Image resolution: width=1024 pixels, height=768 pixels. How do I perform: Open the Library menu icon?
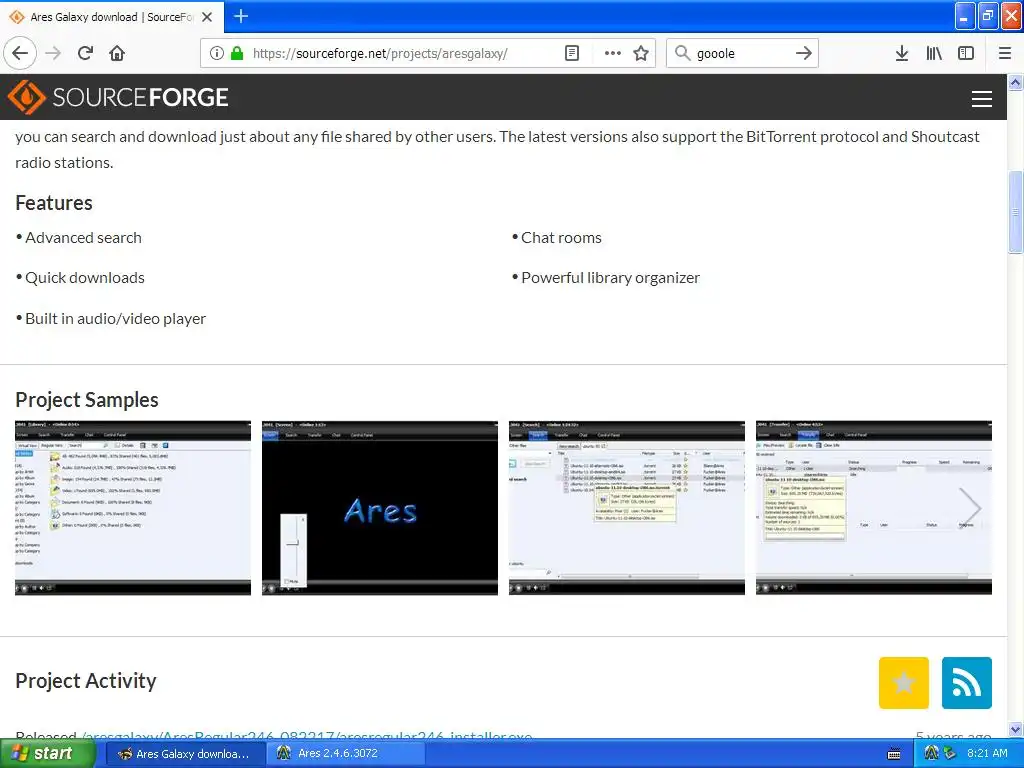point(934,53)
